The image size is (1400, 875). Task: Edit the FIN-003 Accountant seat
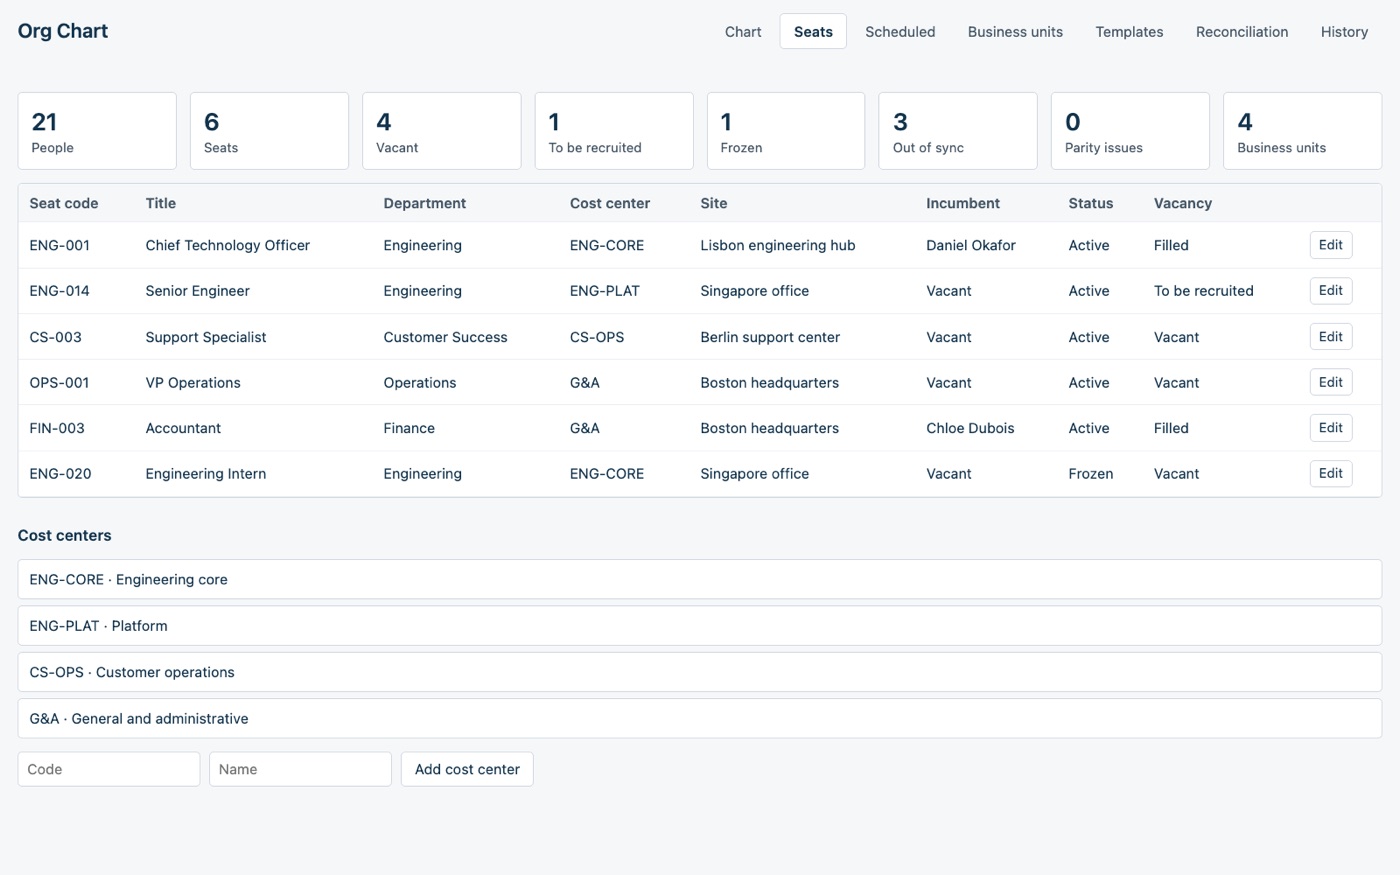(1330, 428)
